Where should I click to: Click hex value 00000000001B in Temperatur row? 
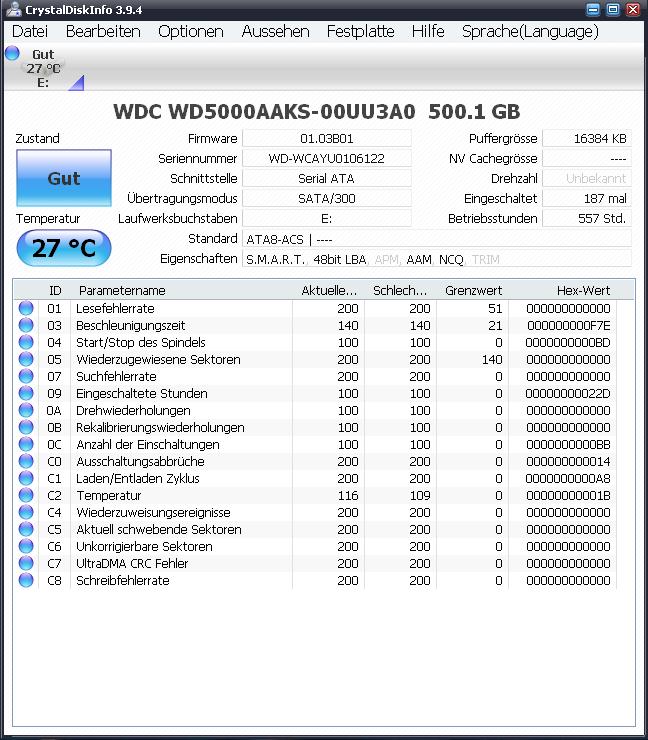pos(568,496)
